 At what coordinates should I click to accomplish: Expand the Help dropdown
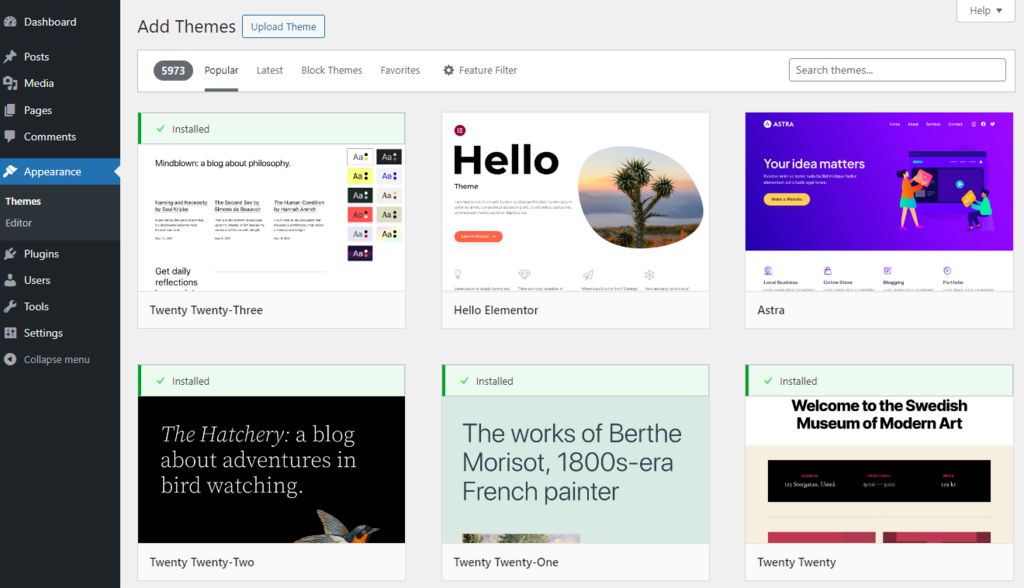pos(985,10)
